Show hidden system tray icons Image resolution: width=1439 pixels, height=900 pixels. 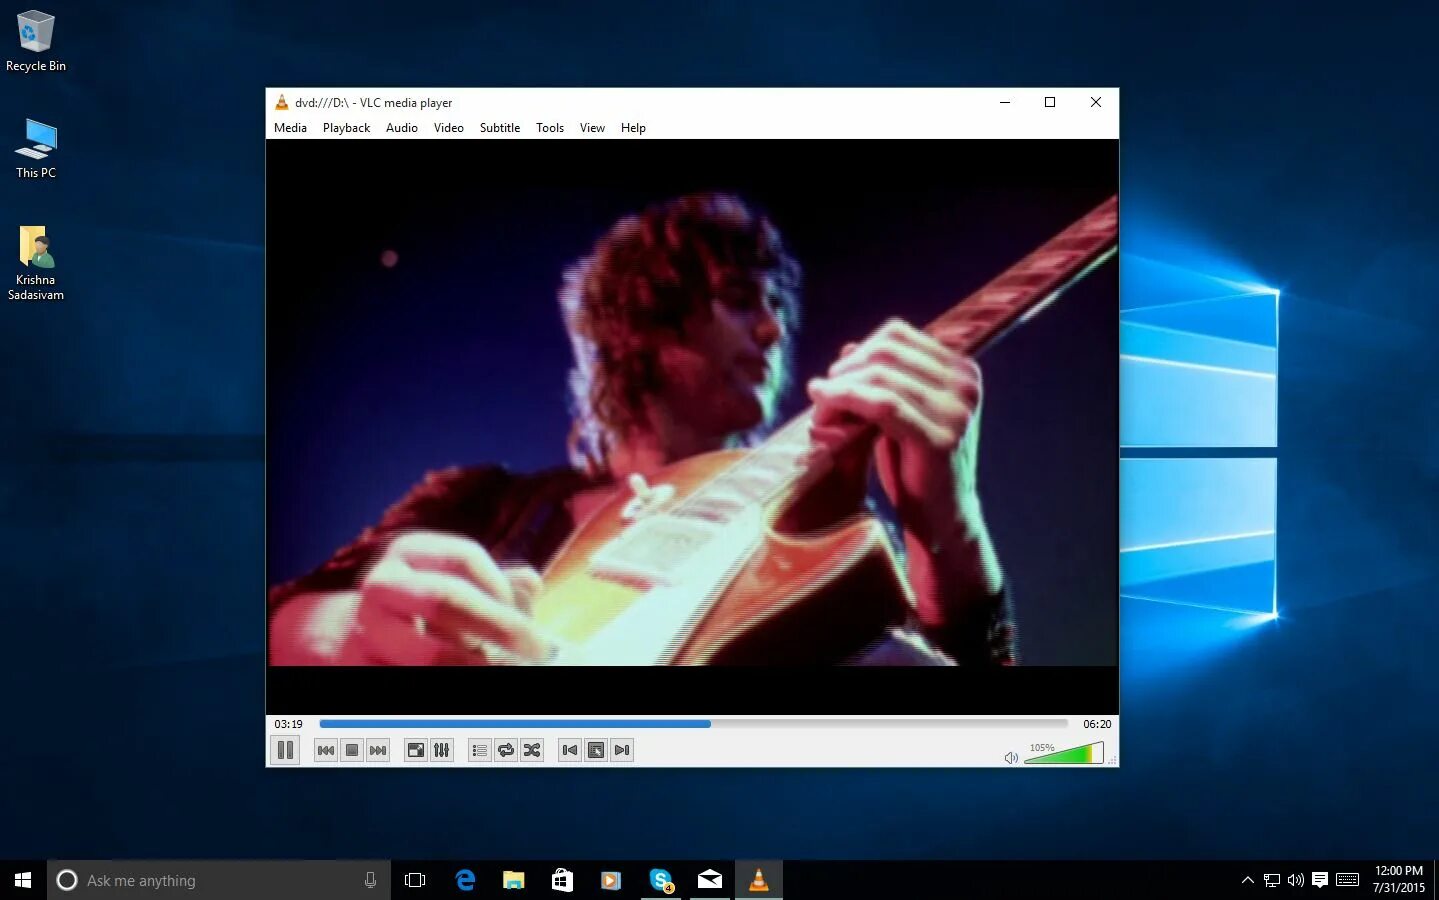point(1247,880)
